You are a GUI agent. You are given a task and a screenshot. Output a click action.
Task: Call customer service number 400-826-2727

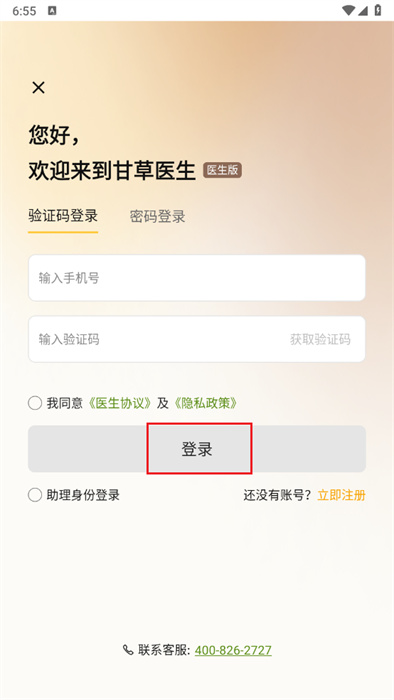click(x=233, y=650)
